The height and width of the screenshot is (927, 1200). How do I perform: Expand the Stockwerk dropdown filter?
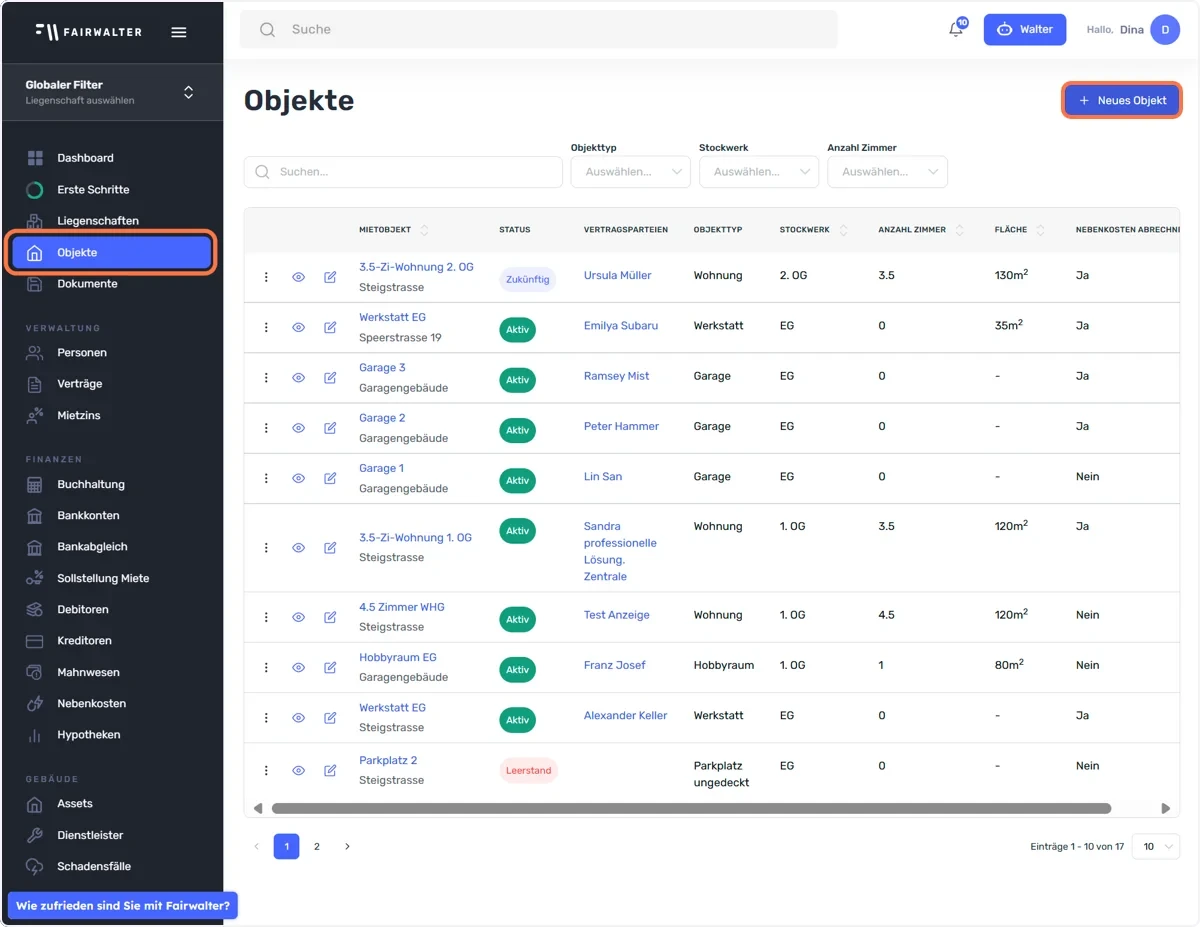click(x=758, y=172)
